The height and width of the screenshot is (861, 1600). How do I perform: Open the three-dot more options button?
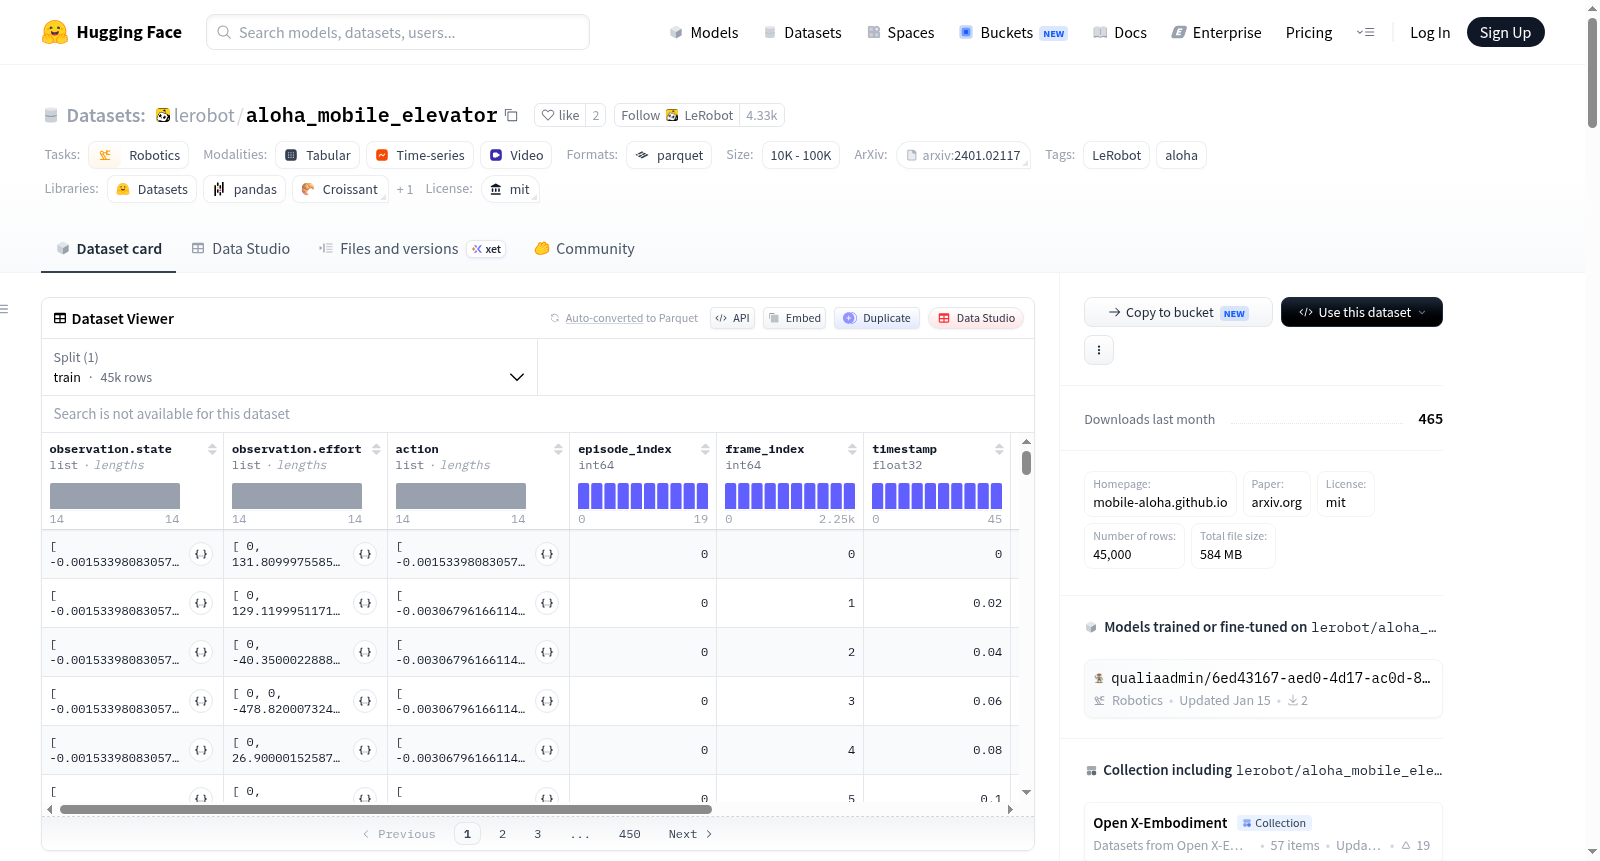(1099, 350)
